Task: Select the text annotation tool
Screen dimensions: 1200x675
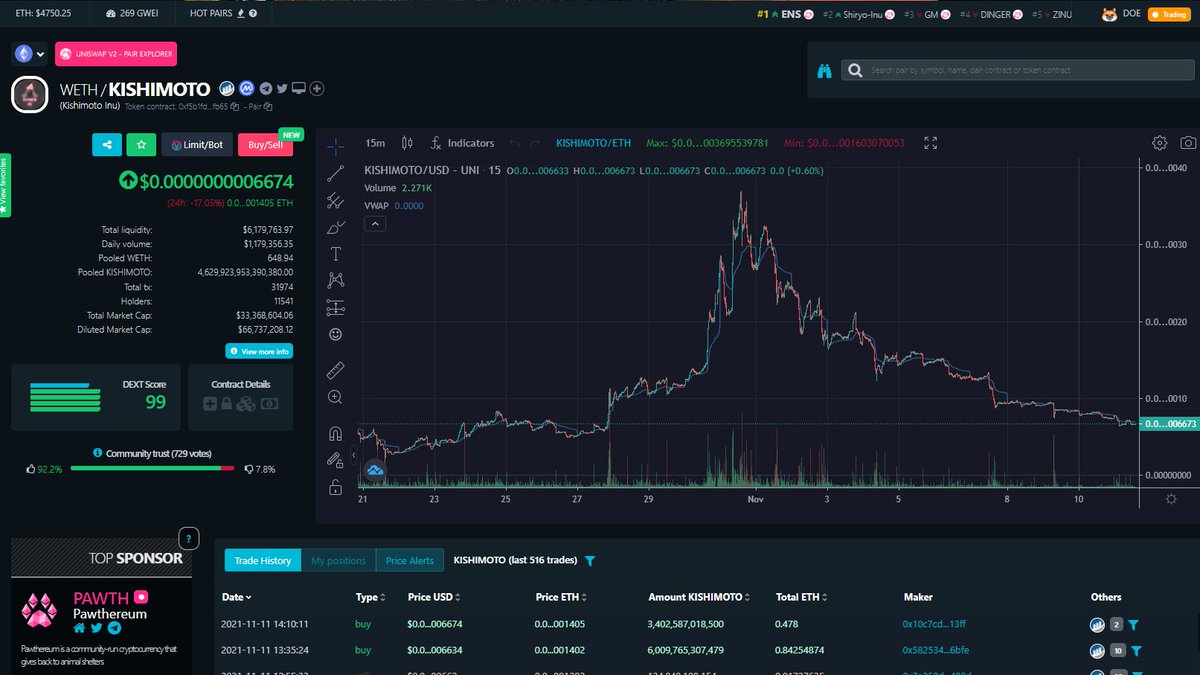Action: tap(336, 254)
